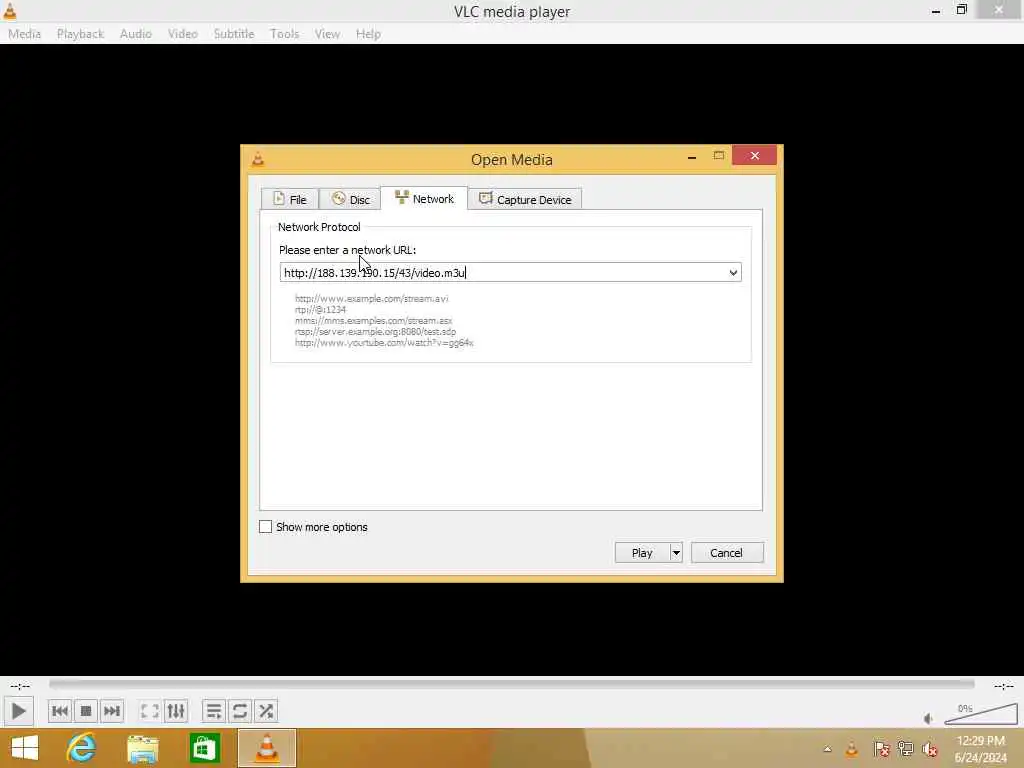Close the Open Media dialog
This screenshot has width=1024, height=768.
[754, 155]
